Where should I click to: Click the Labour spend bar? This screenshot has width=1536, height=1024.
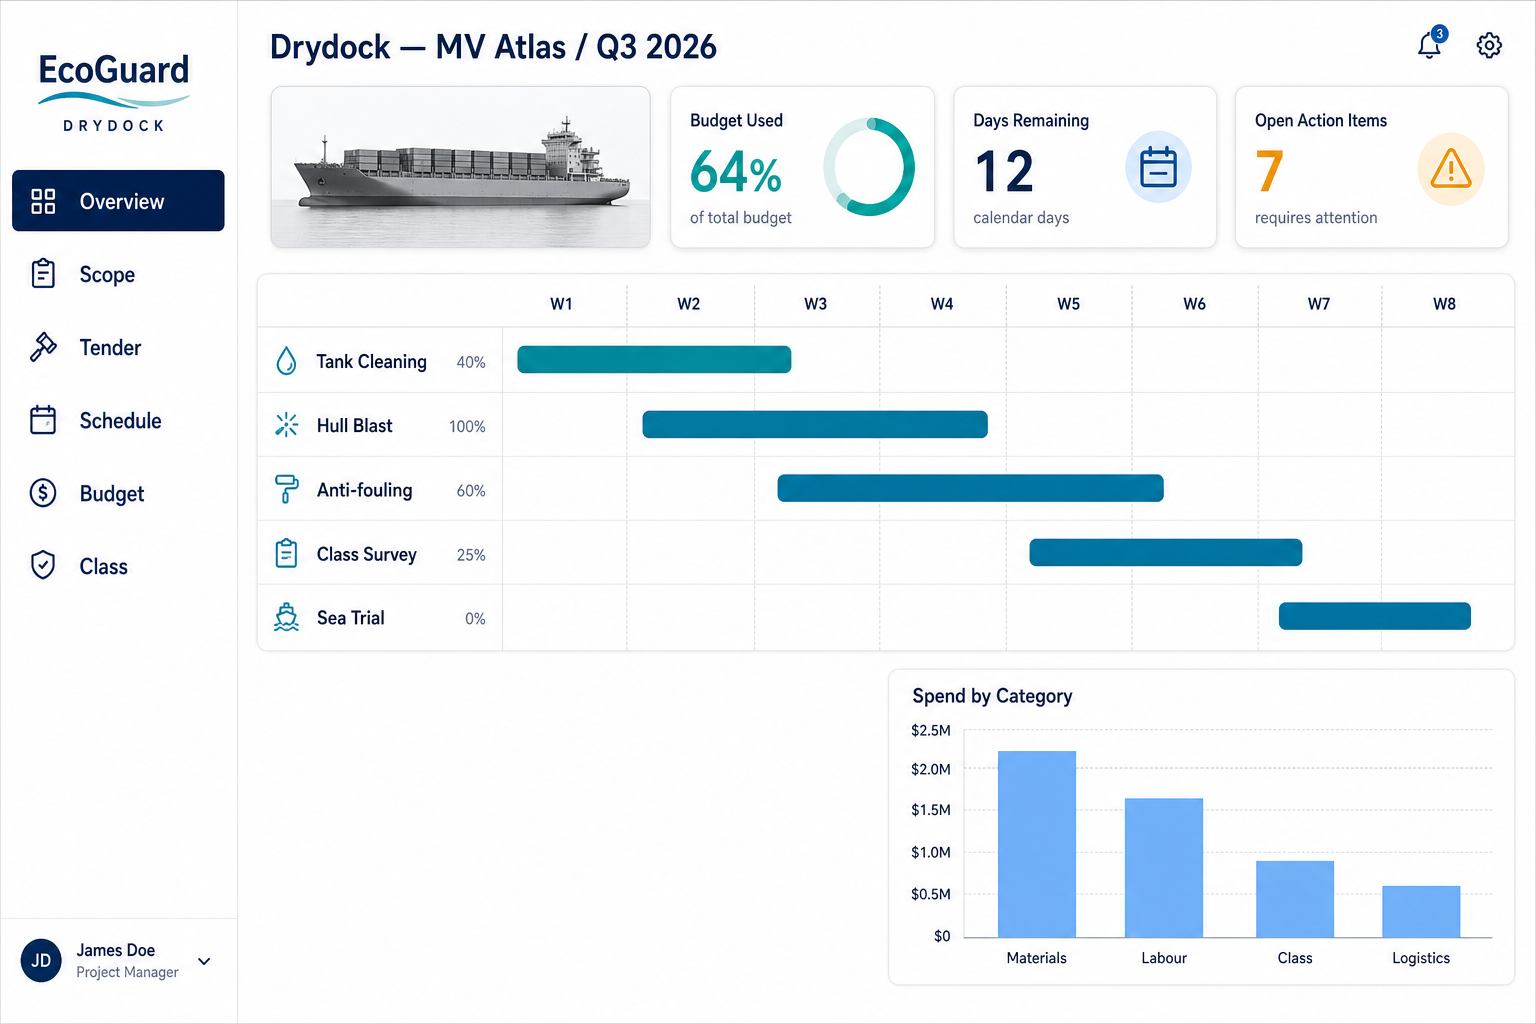tap(1164, 868)
